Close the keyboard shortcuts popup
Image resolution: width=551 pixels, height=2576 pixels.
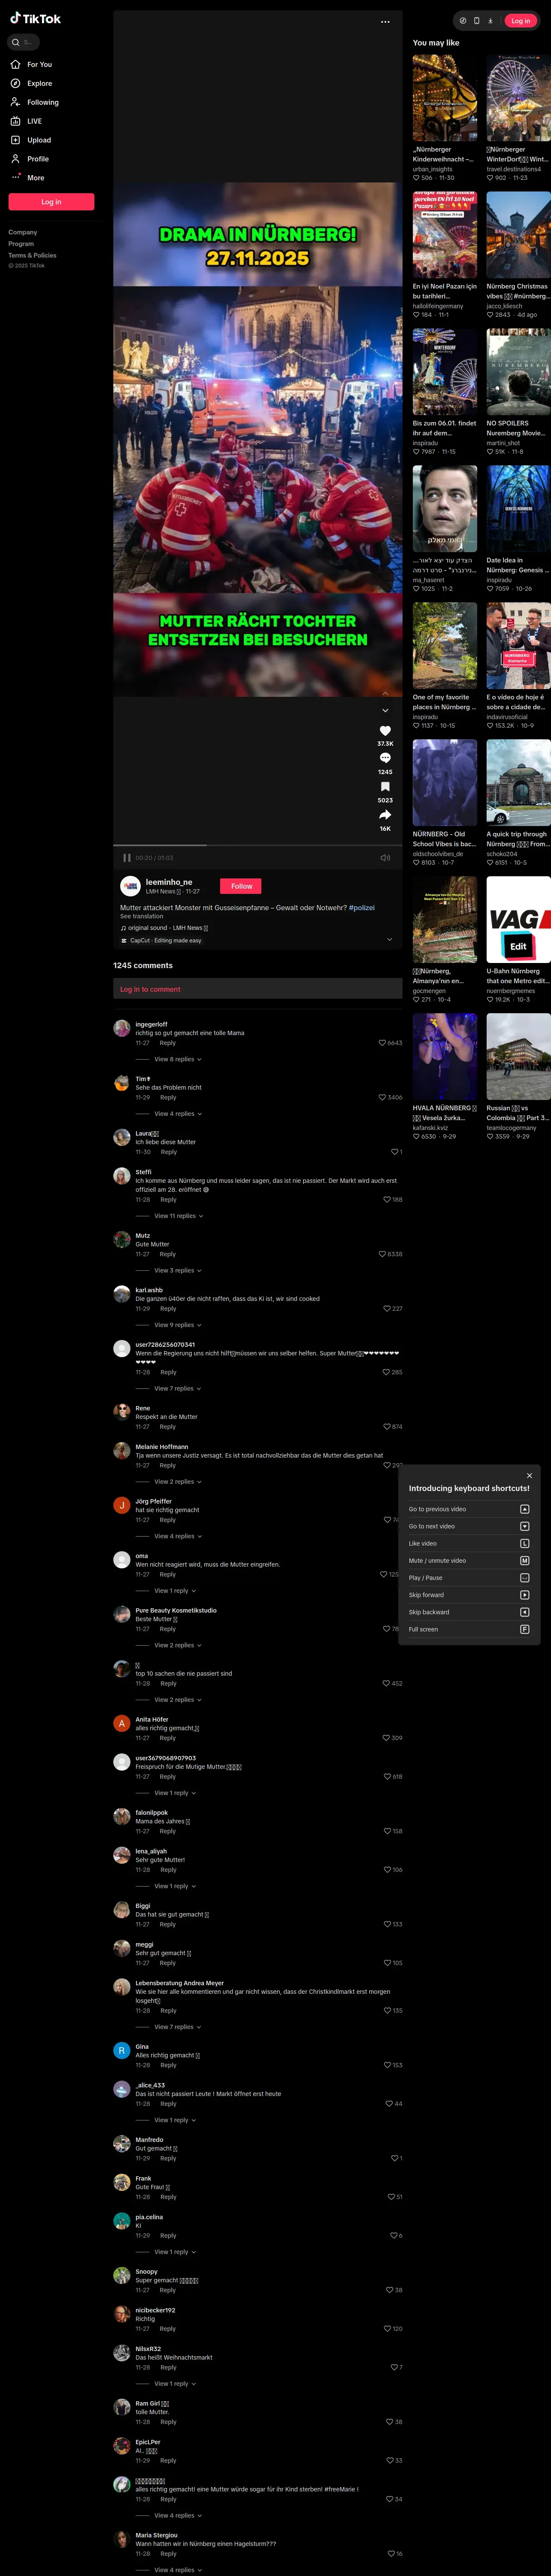pyautogui.click(x=529, y=1476)
